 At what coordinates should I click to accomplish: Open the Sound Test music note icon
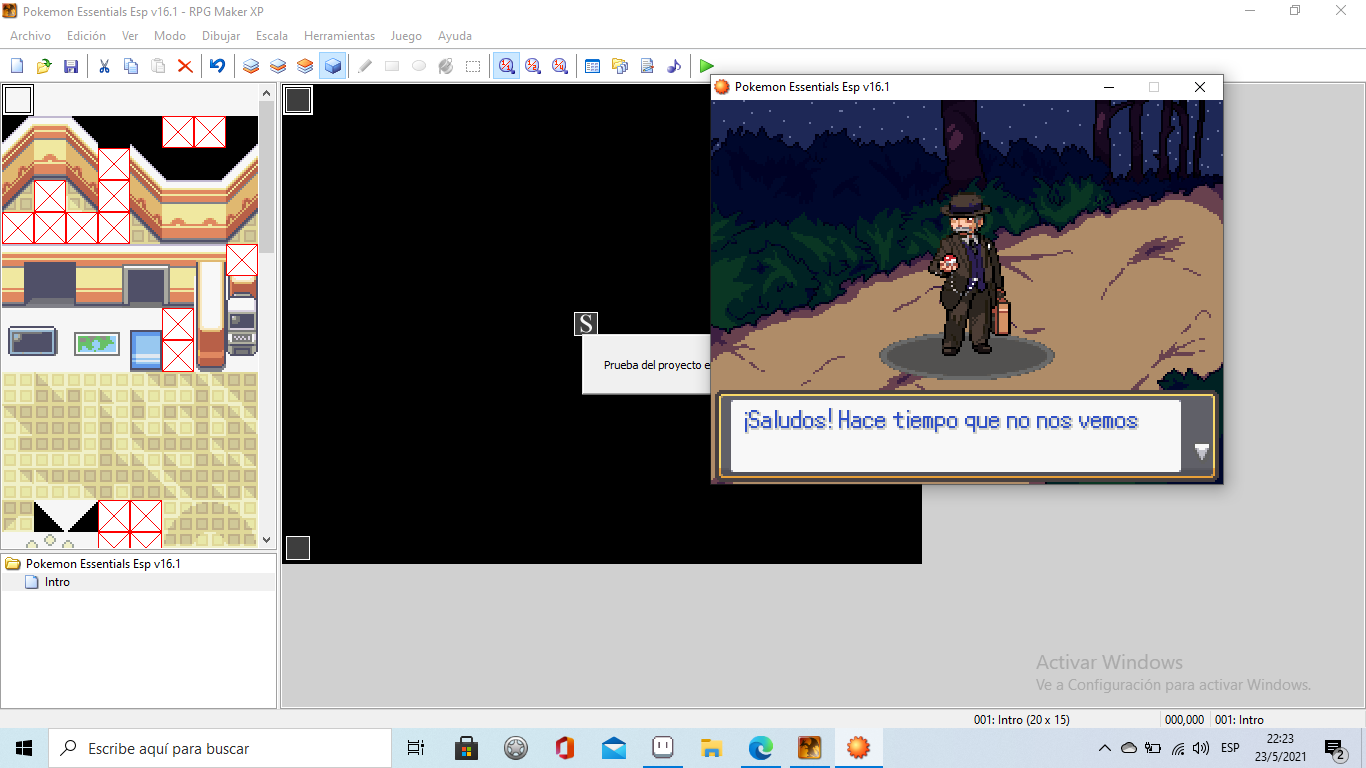pos(674,66)
